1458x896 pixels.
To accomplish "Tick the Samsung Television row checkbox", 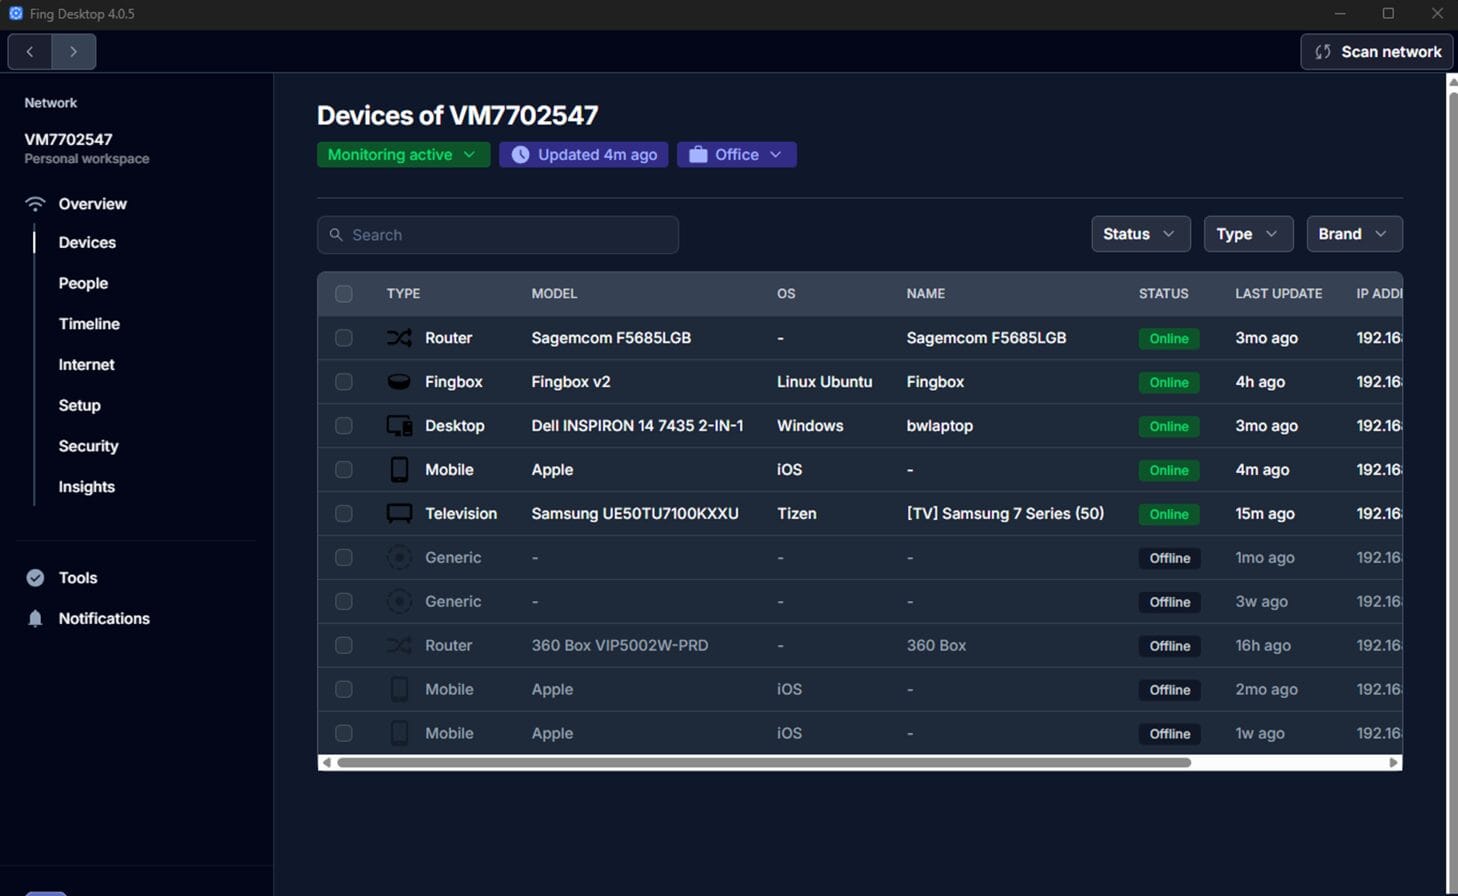I will [x=344, y=514].
